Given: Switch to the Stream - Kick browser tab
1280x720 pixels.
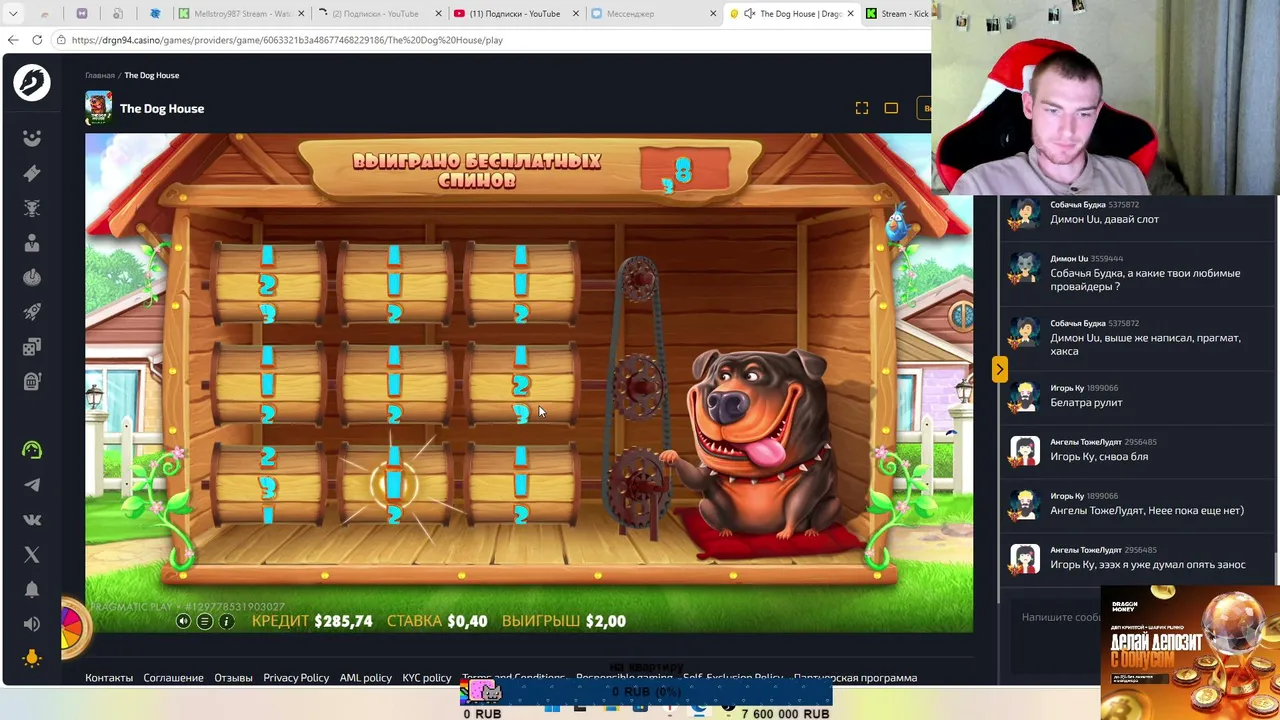Looking at the screenshot, I should pos(898,14).
